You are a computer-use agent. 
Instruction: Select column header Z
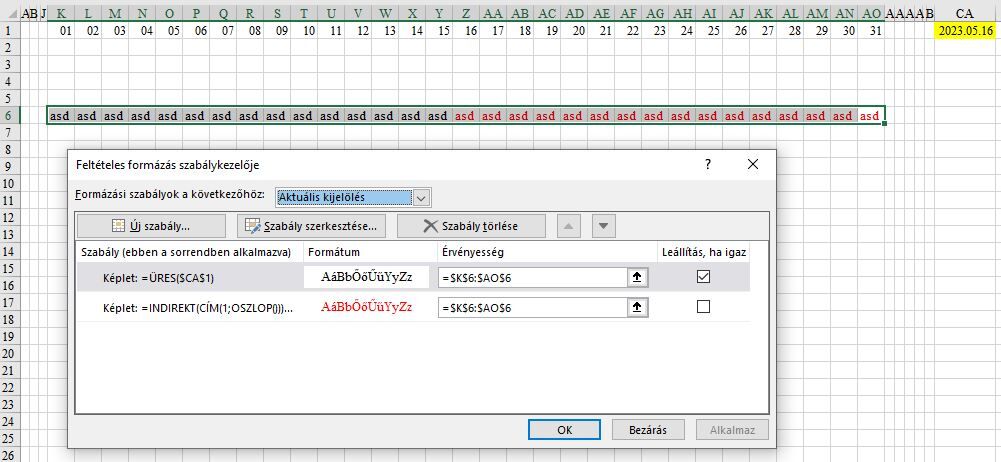tap(466, 13)
